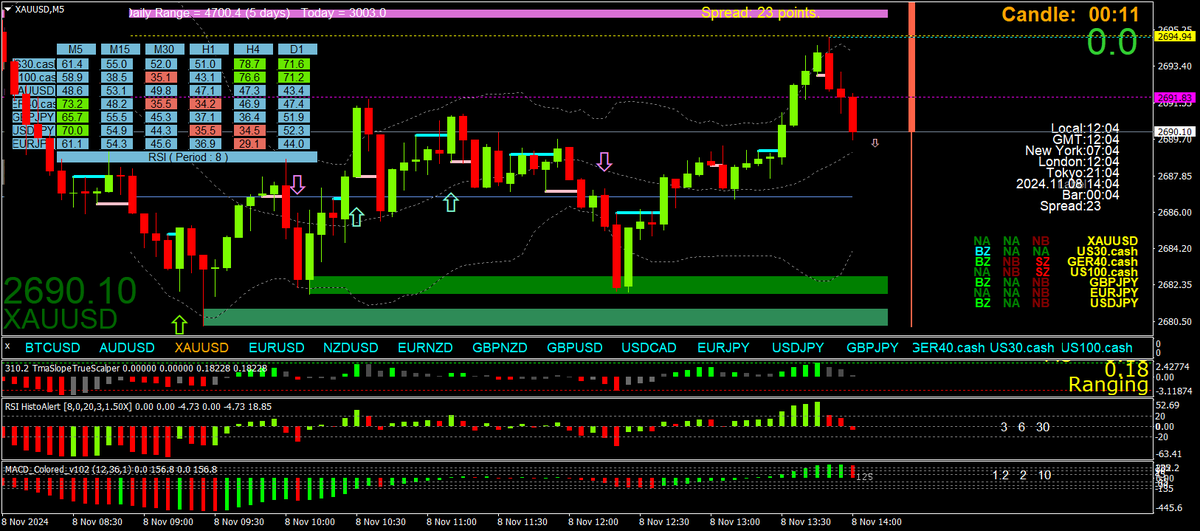Click the right pink down arrow near 12:00

click(605, 161)
